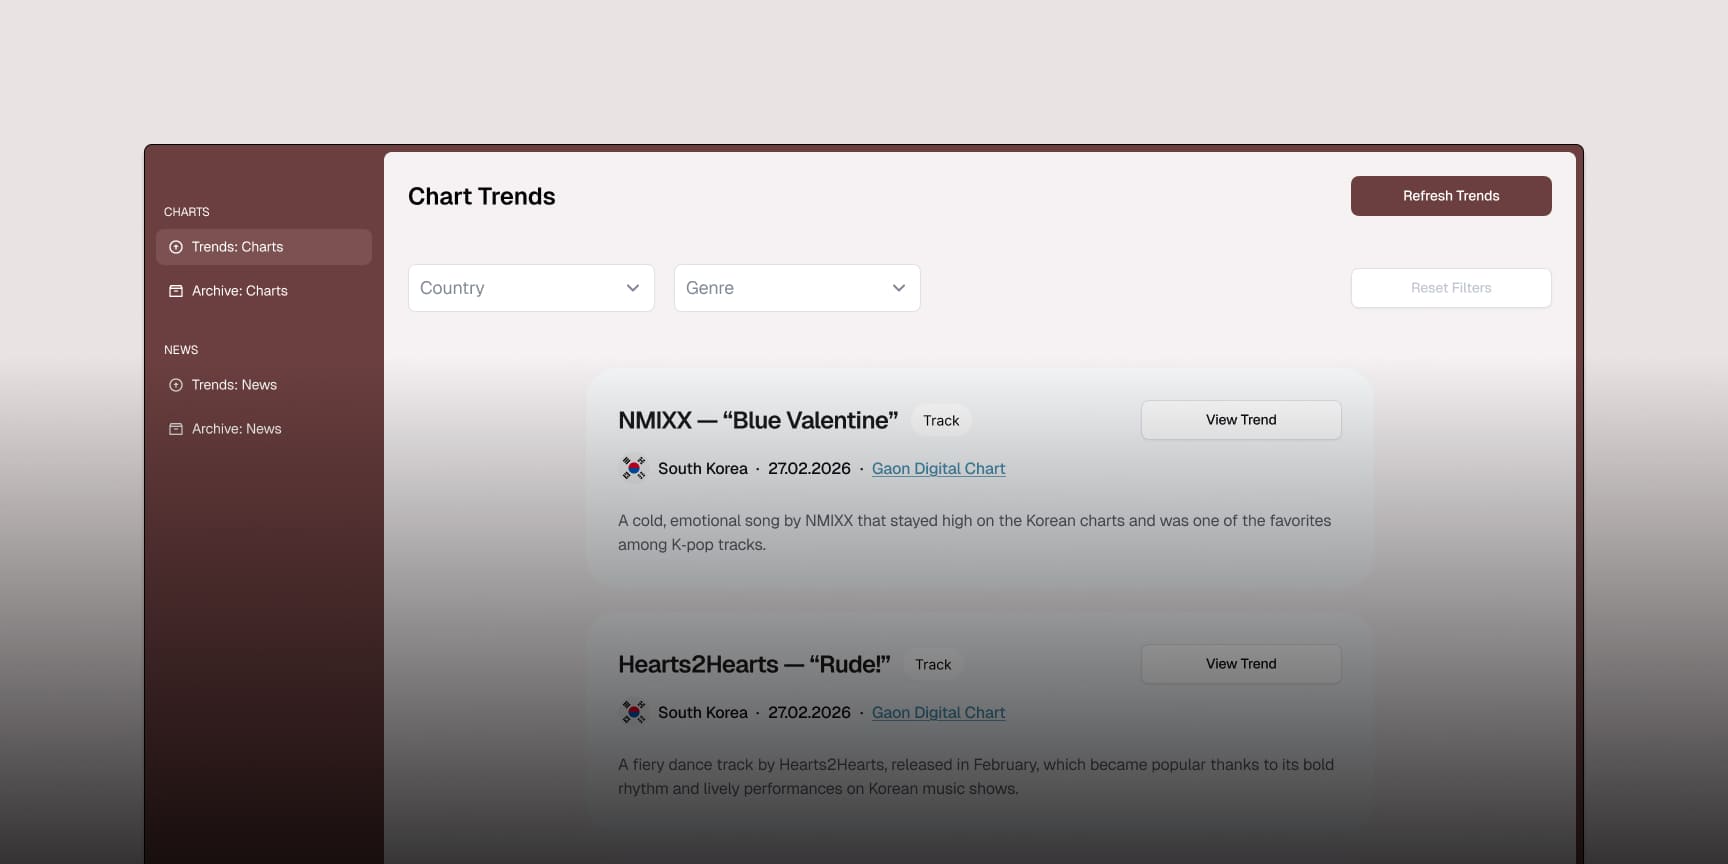The image size is (1728, 864).
Task: Open the Country dropdown
Action: (x=531, y=288)
